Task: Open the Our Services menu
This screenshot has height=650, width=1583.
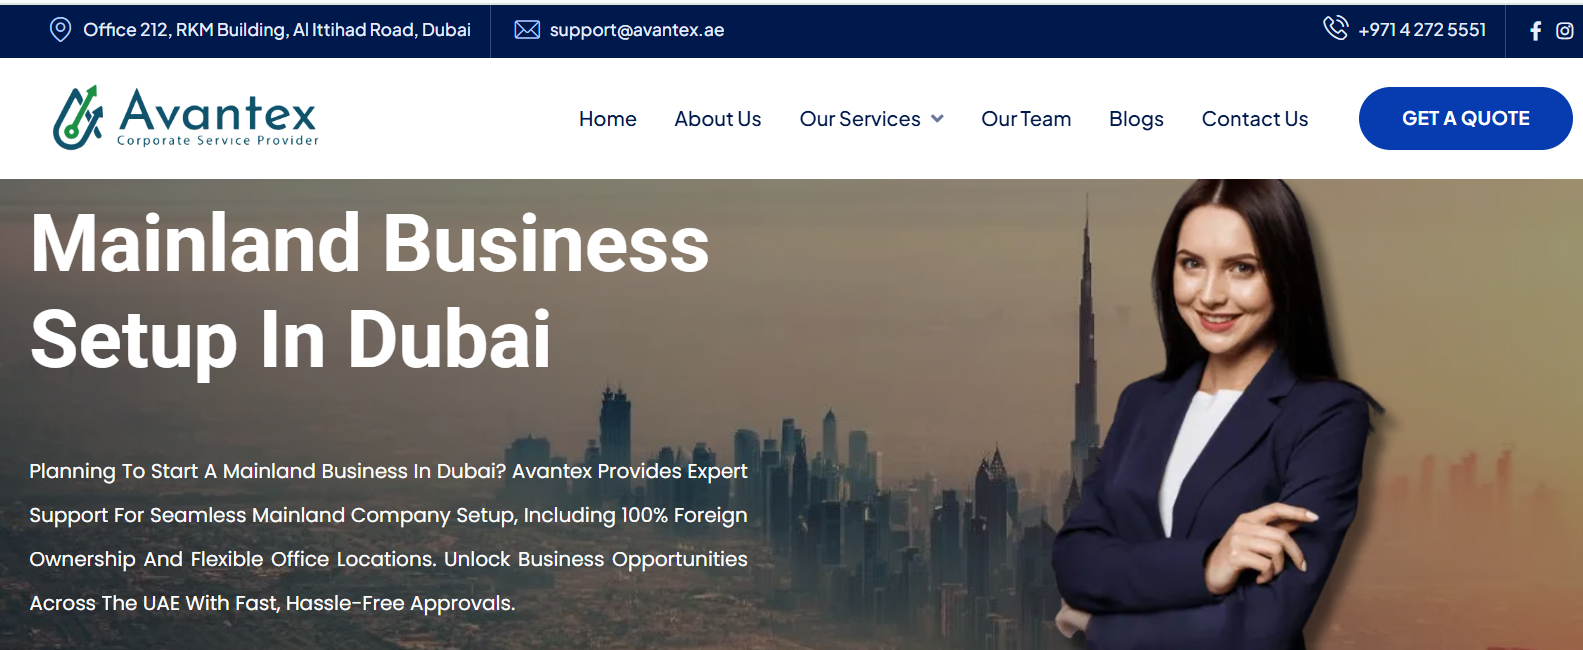Action: (x=860, y=119)
